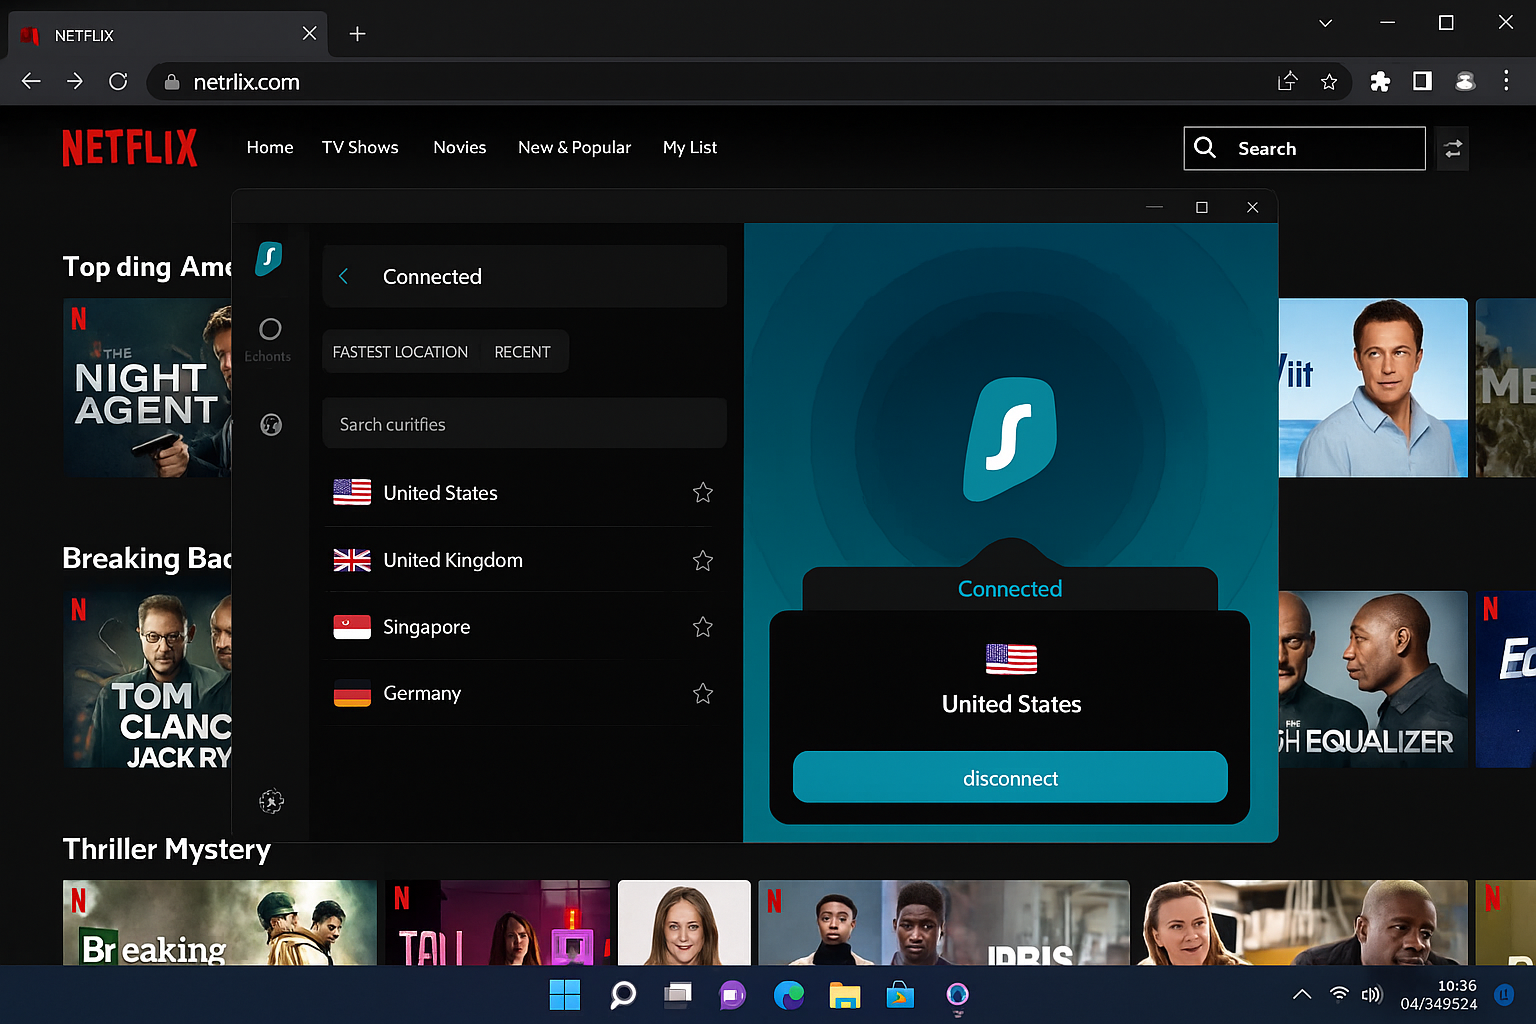The height and width of the screenshot is (1024, 1536).
Task: Collapse the Connected view with the back chevron
Action: point(344,276)
